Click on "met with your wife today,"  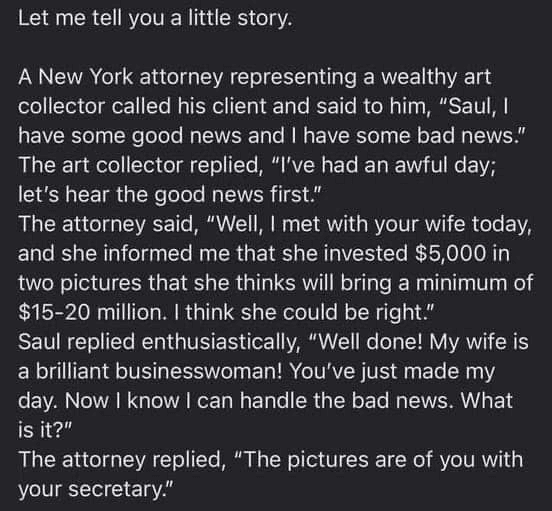click(406, 224)
